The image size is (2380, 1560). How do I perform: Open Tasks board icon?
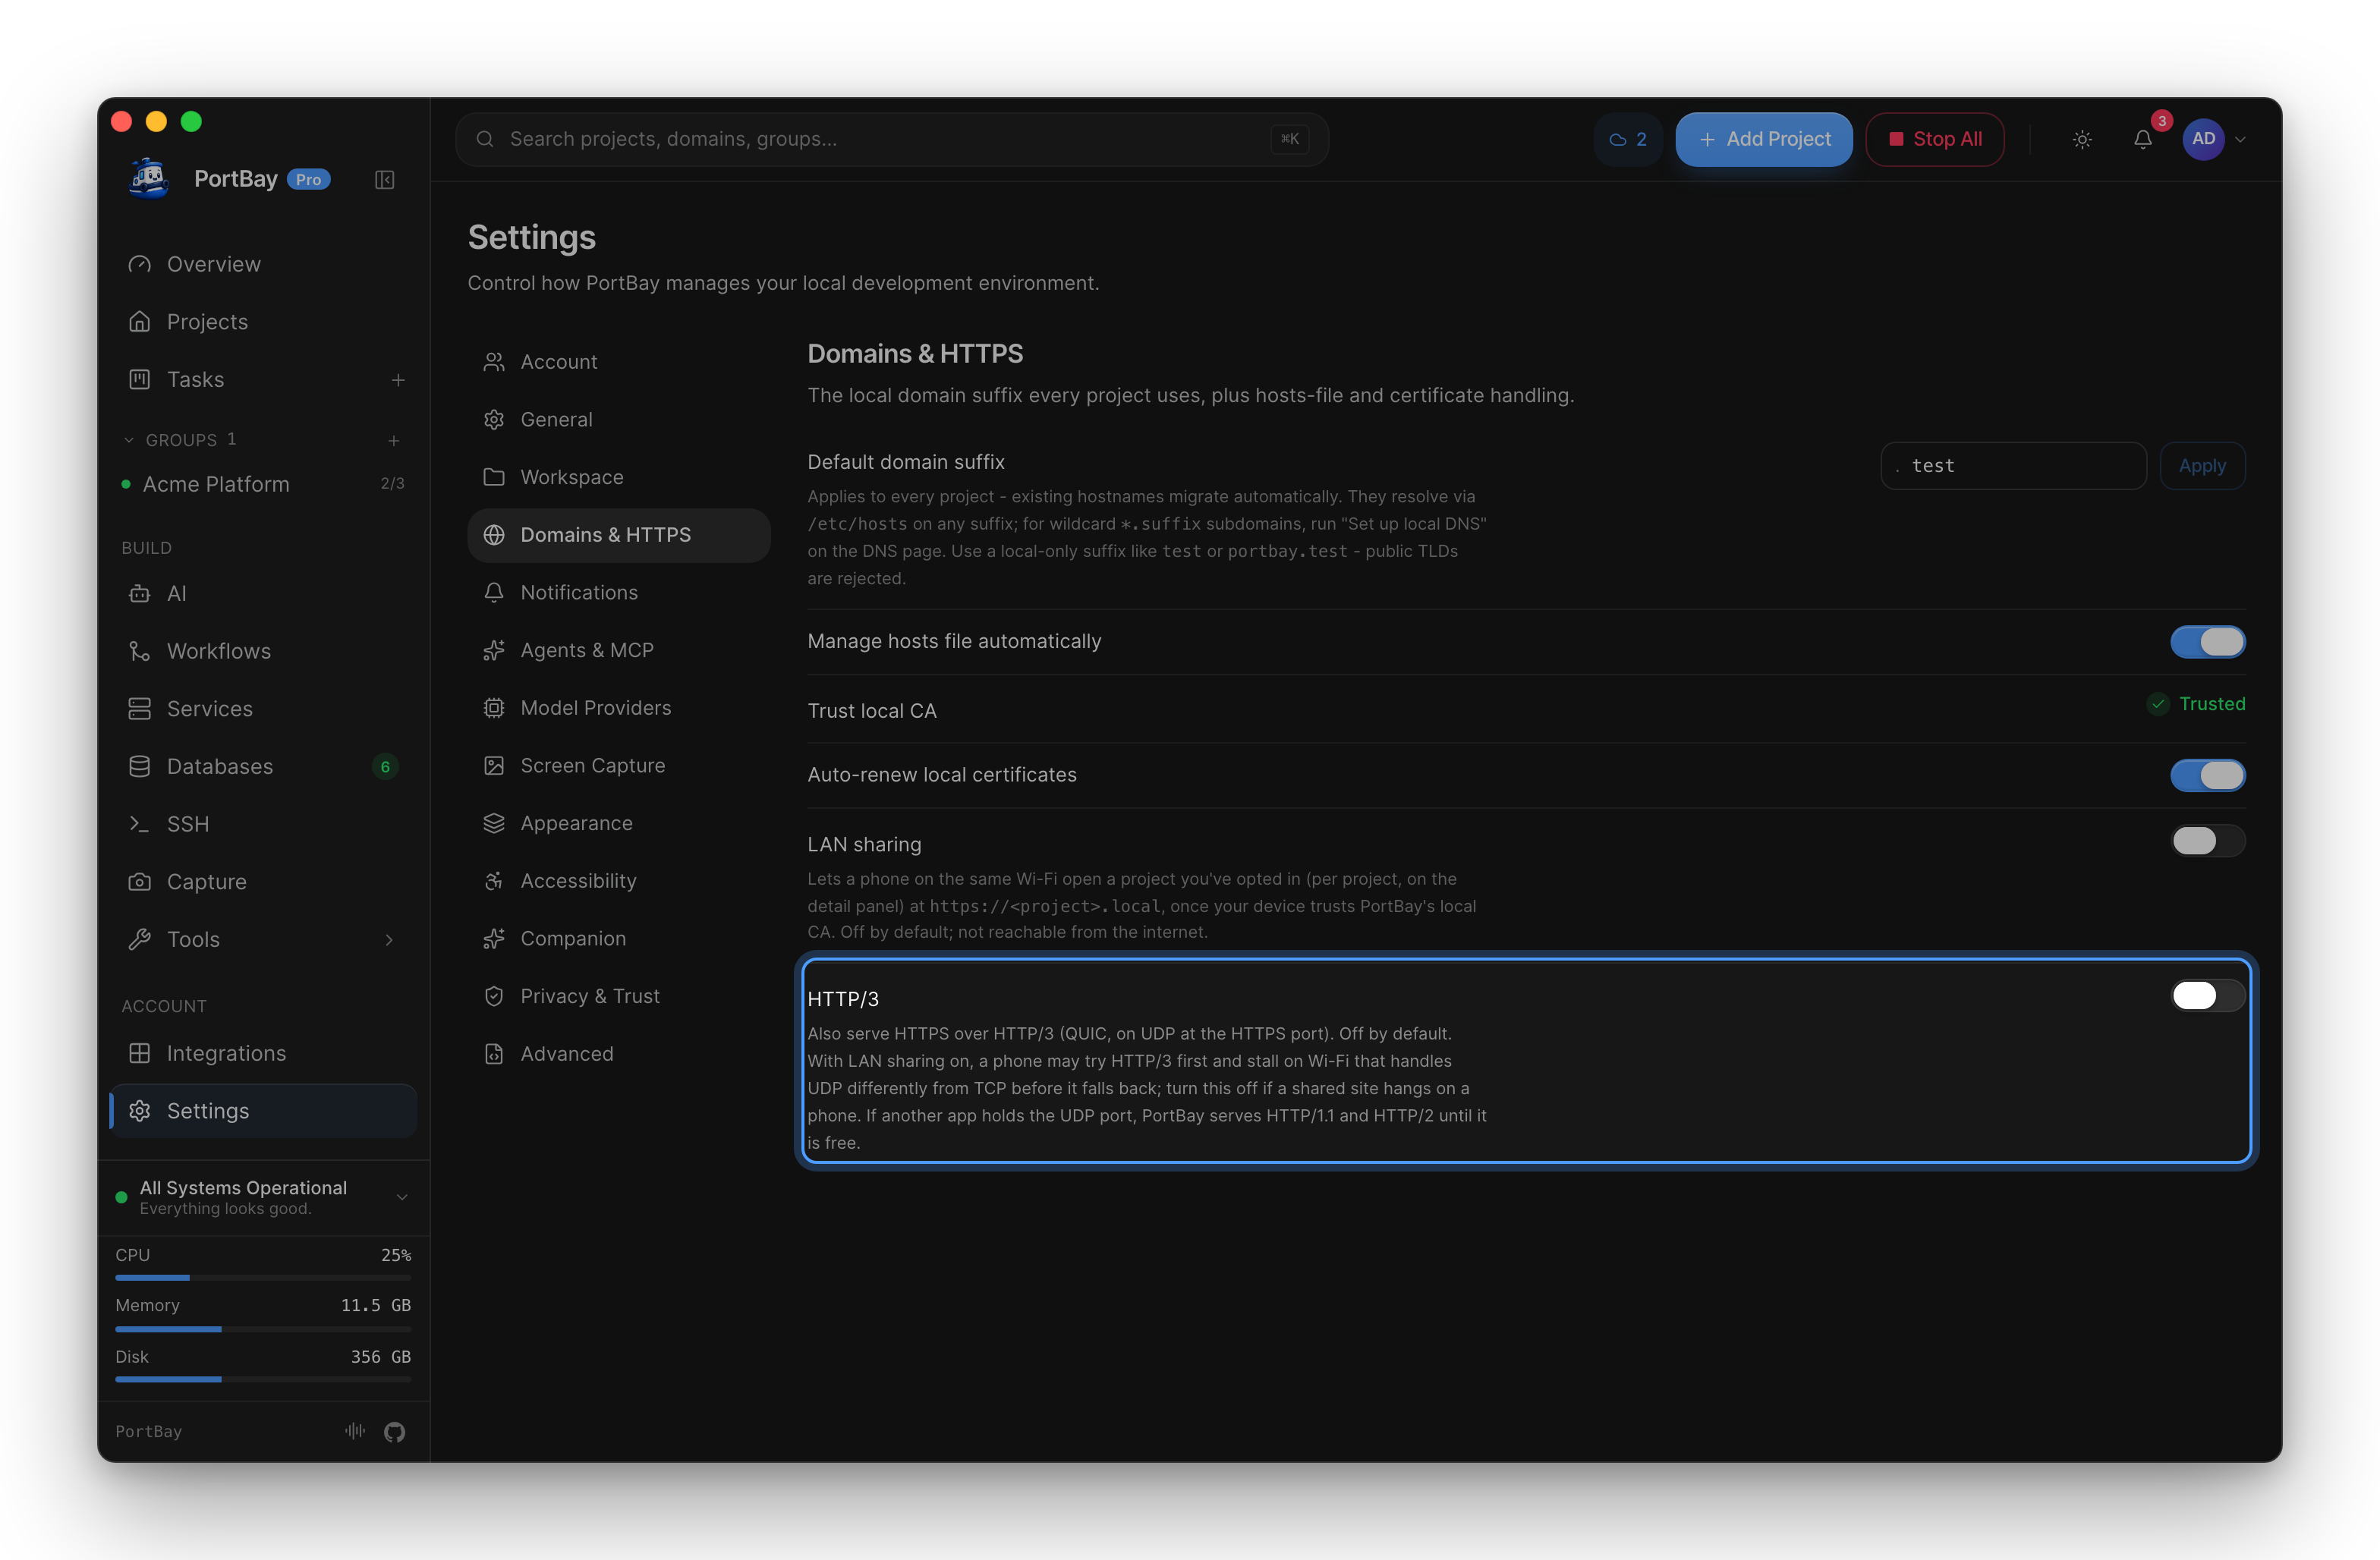[140, 380]
